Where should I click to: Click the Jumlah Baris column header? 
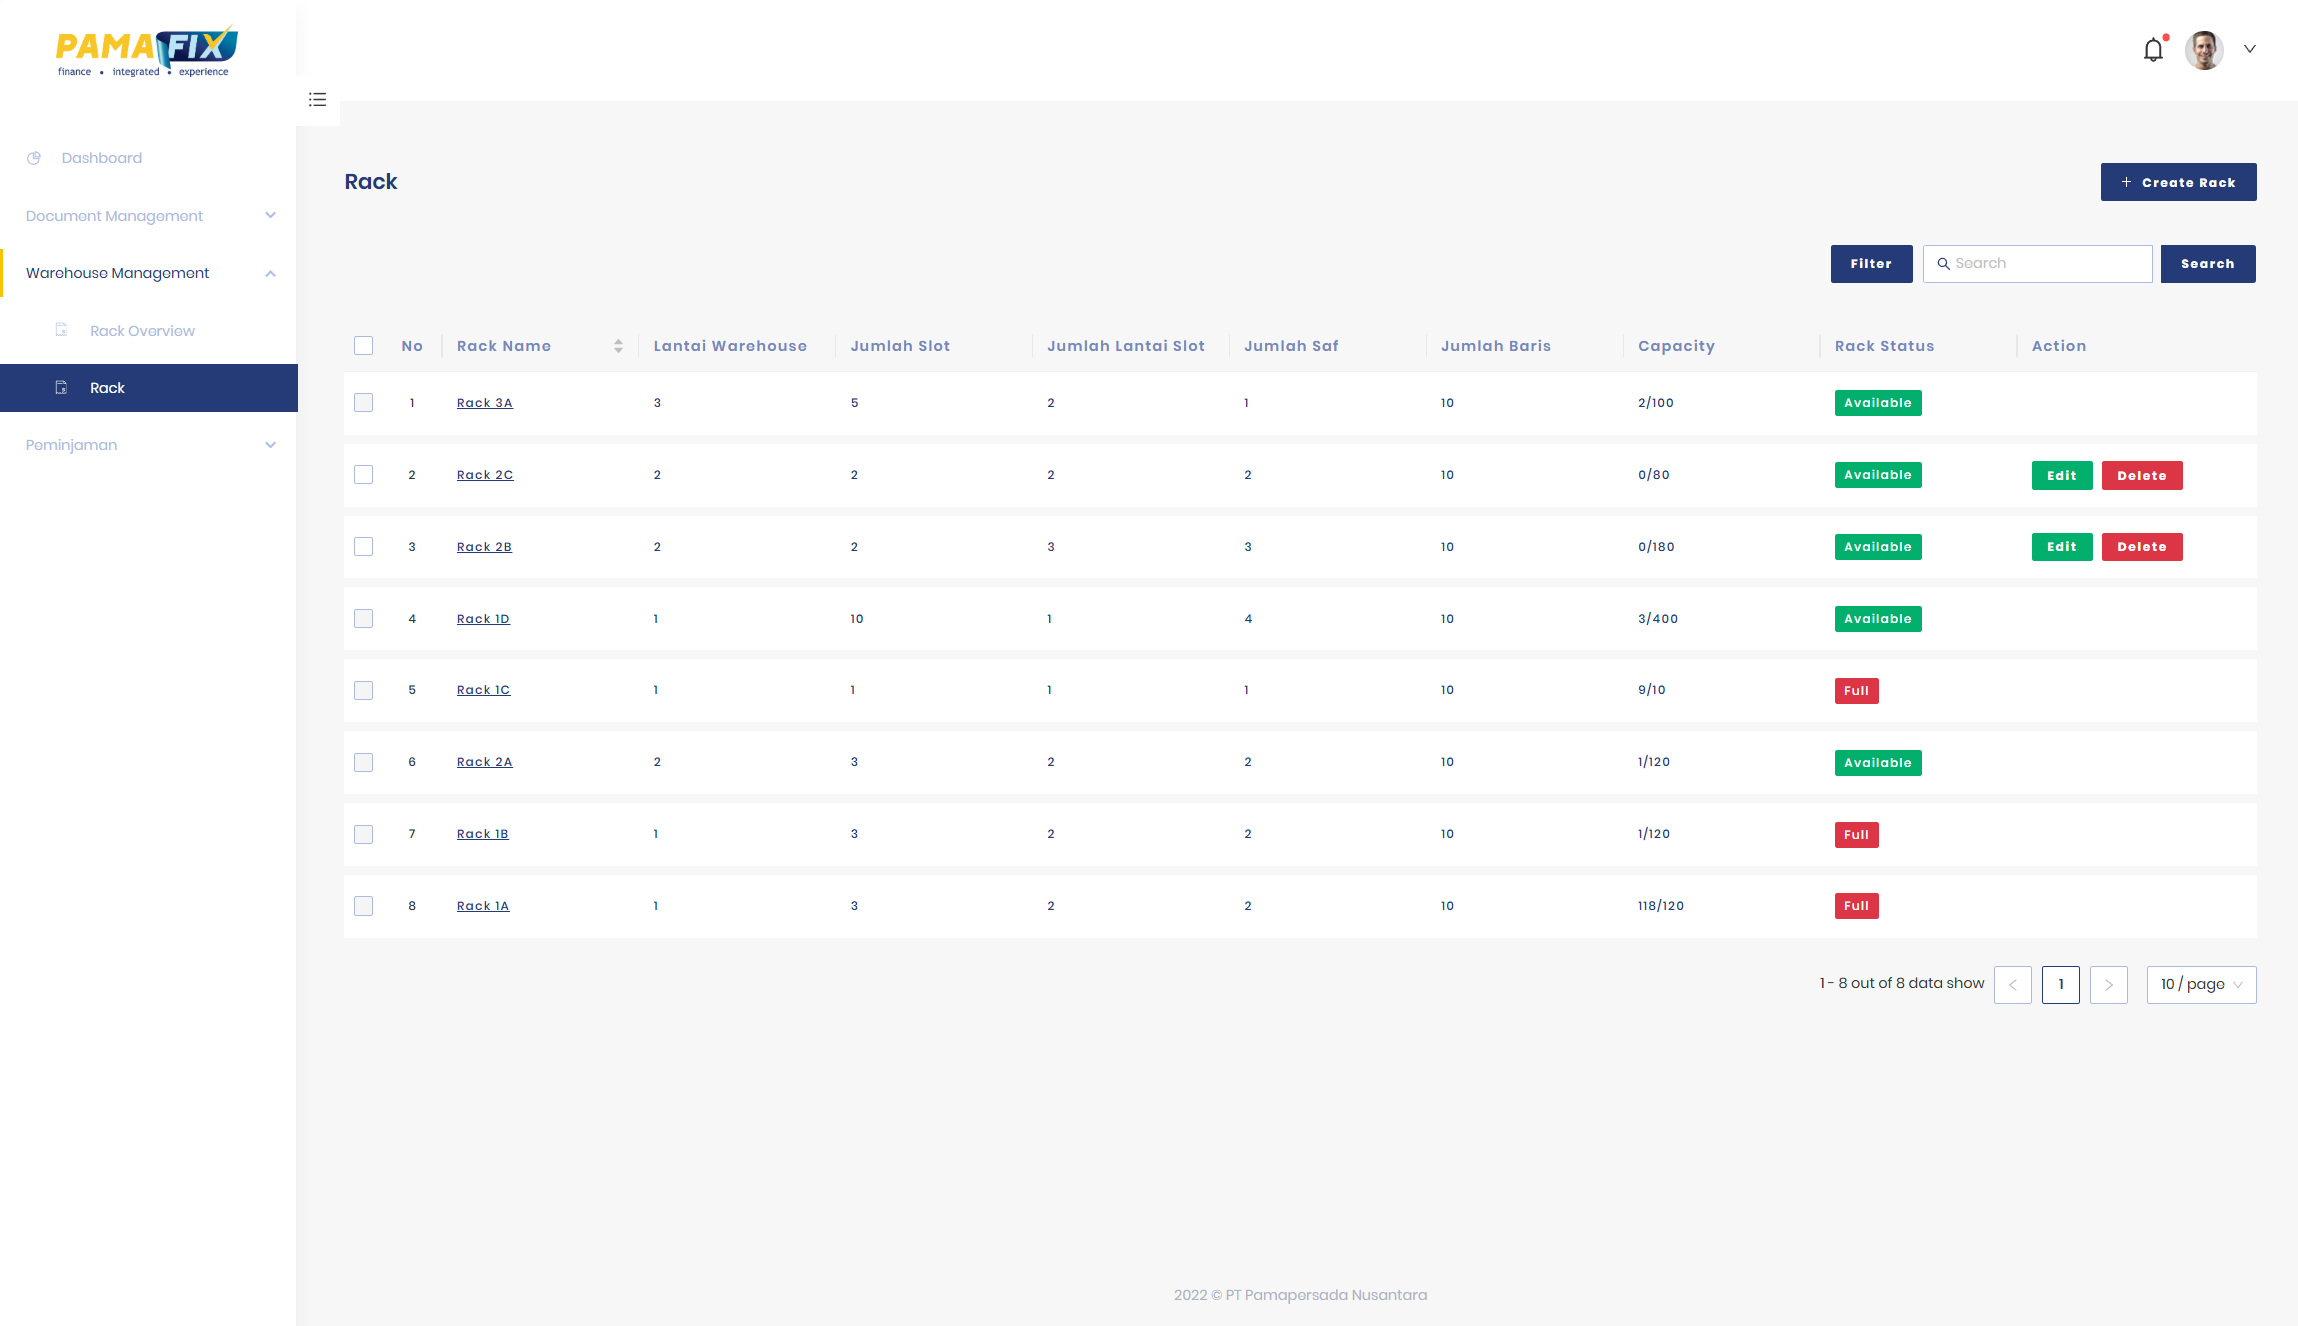[1495, 346]
